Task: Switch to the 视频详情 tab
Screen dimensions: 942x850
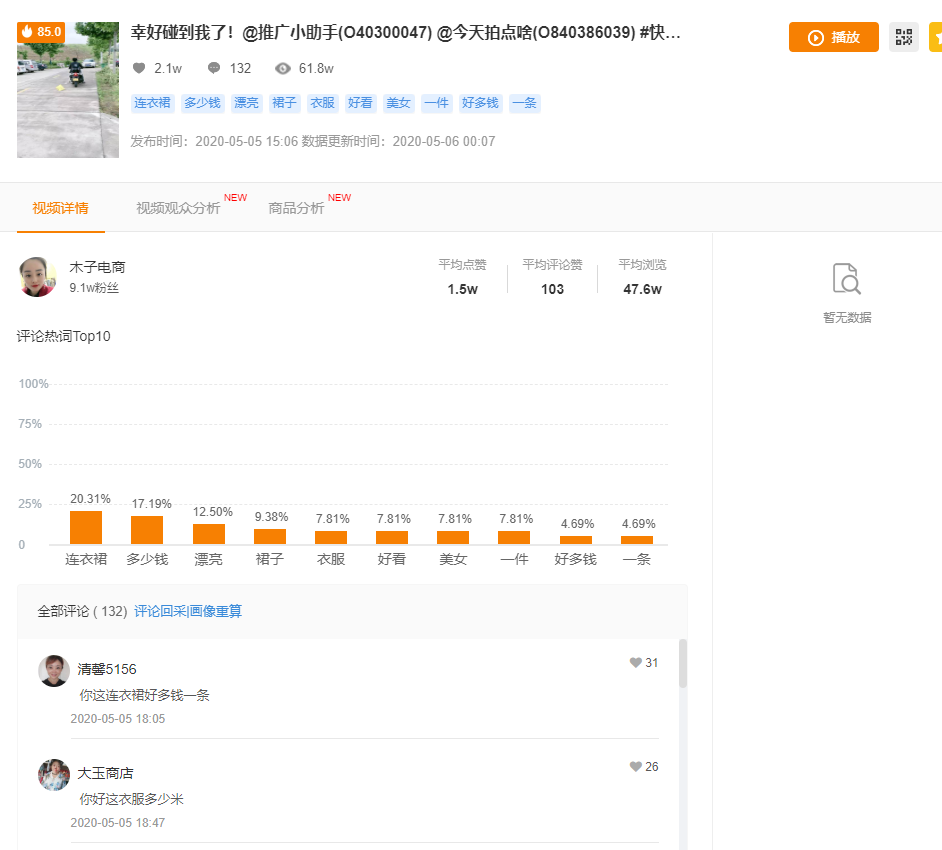Action: pos(61,208)
